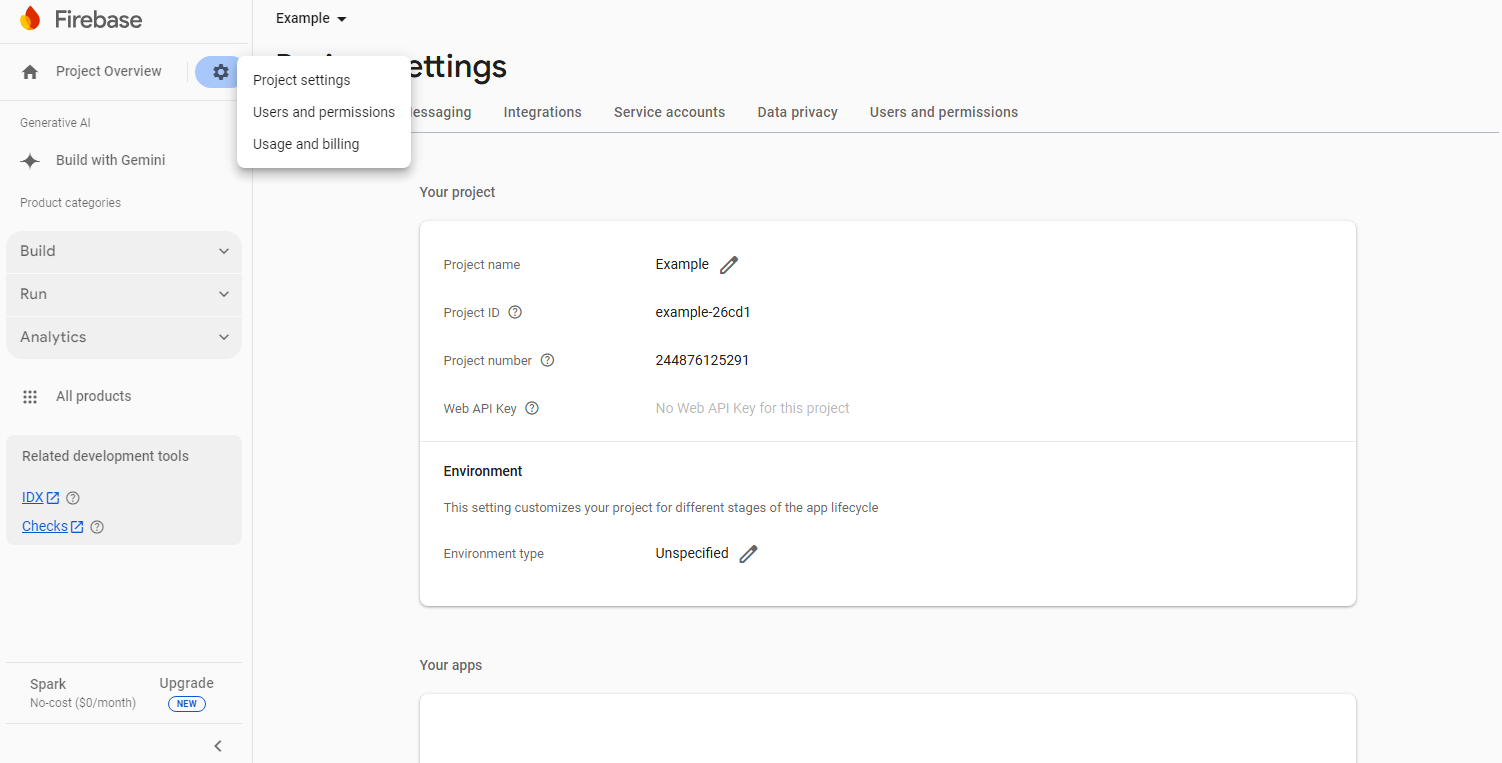Edit project name with pencil icon
The image size is (1502, 763).
tap(729, 265)
